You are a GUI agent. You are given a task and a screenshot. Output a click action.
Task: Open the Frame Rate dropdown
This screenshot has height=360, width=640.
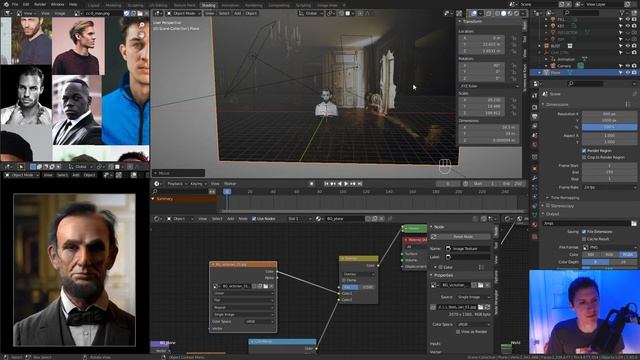[609, 187]
